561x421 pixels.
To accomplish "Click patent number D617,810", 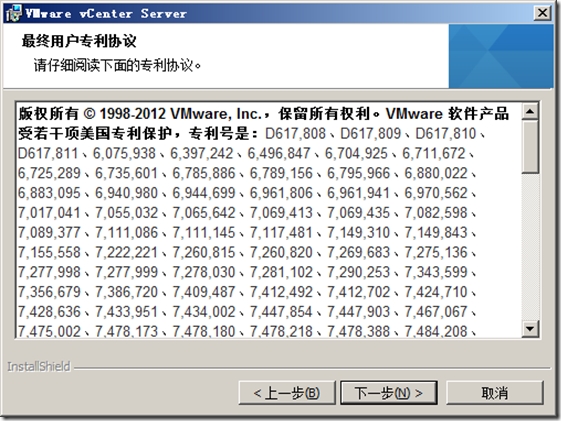I will pyautogui.click(x=446, y=134).
